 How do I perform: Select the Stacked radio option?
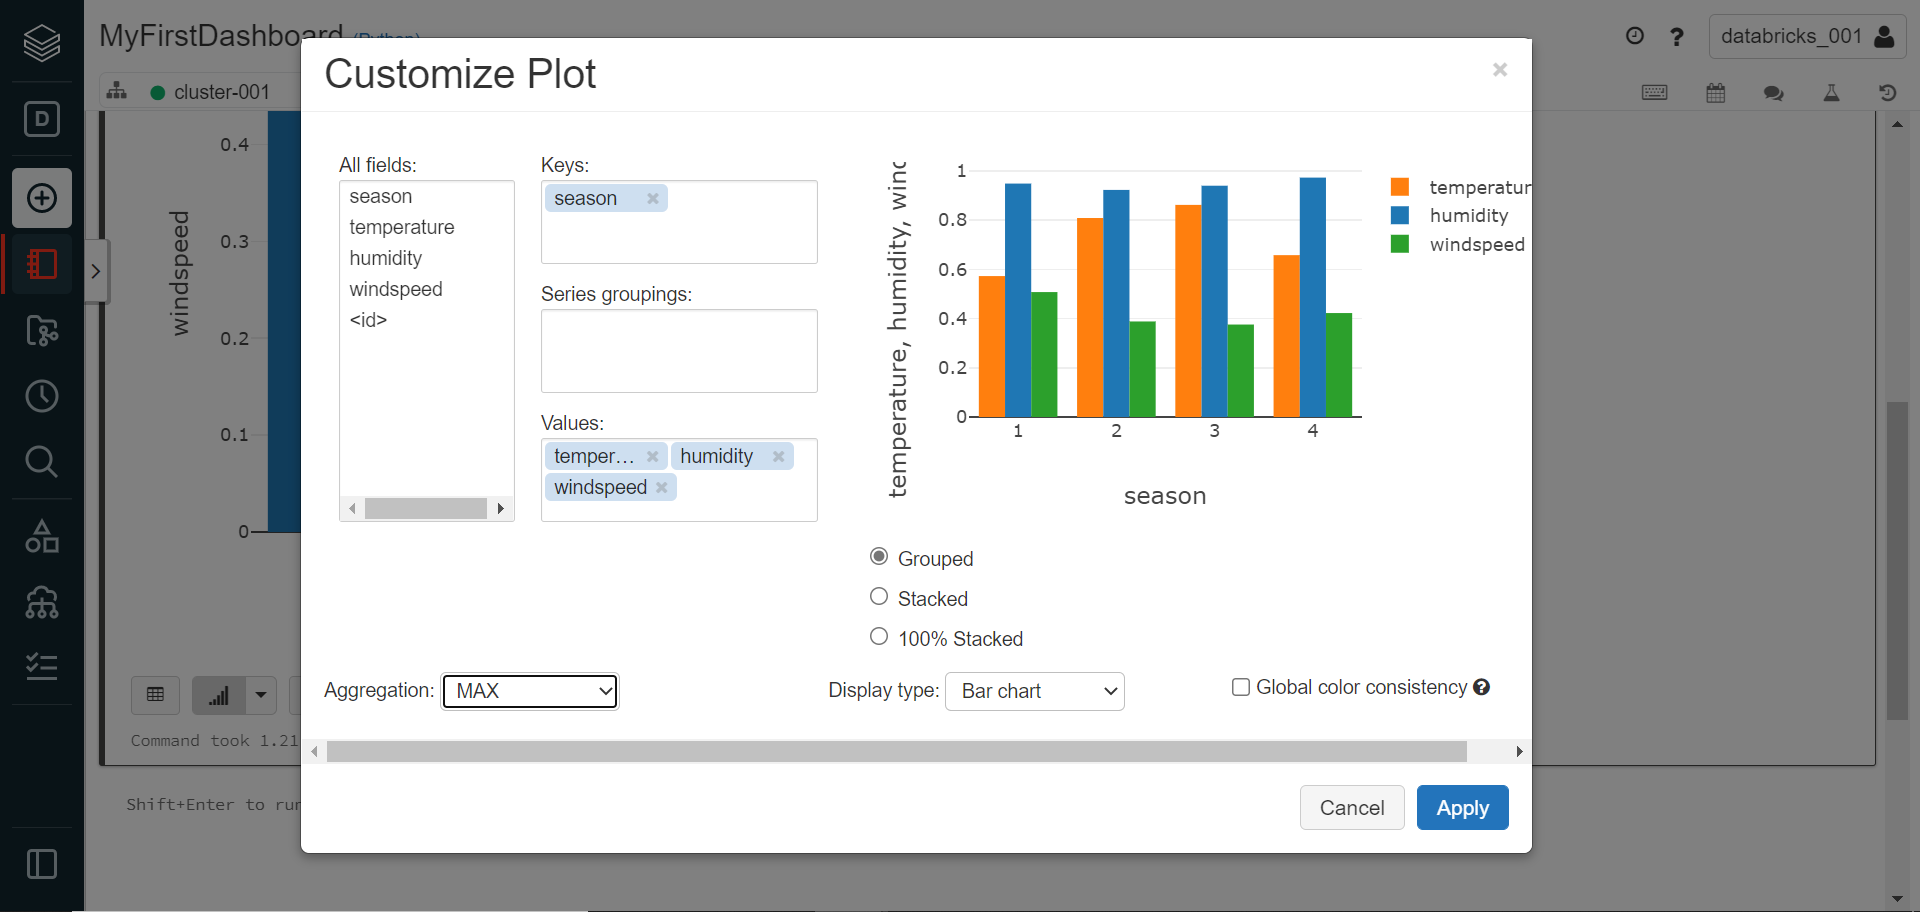(x=879, y=597)
